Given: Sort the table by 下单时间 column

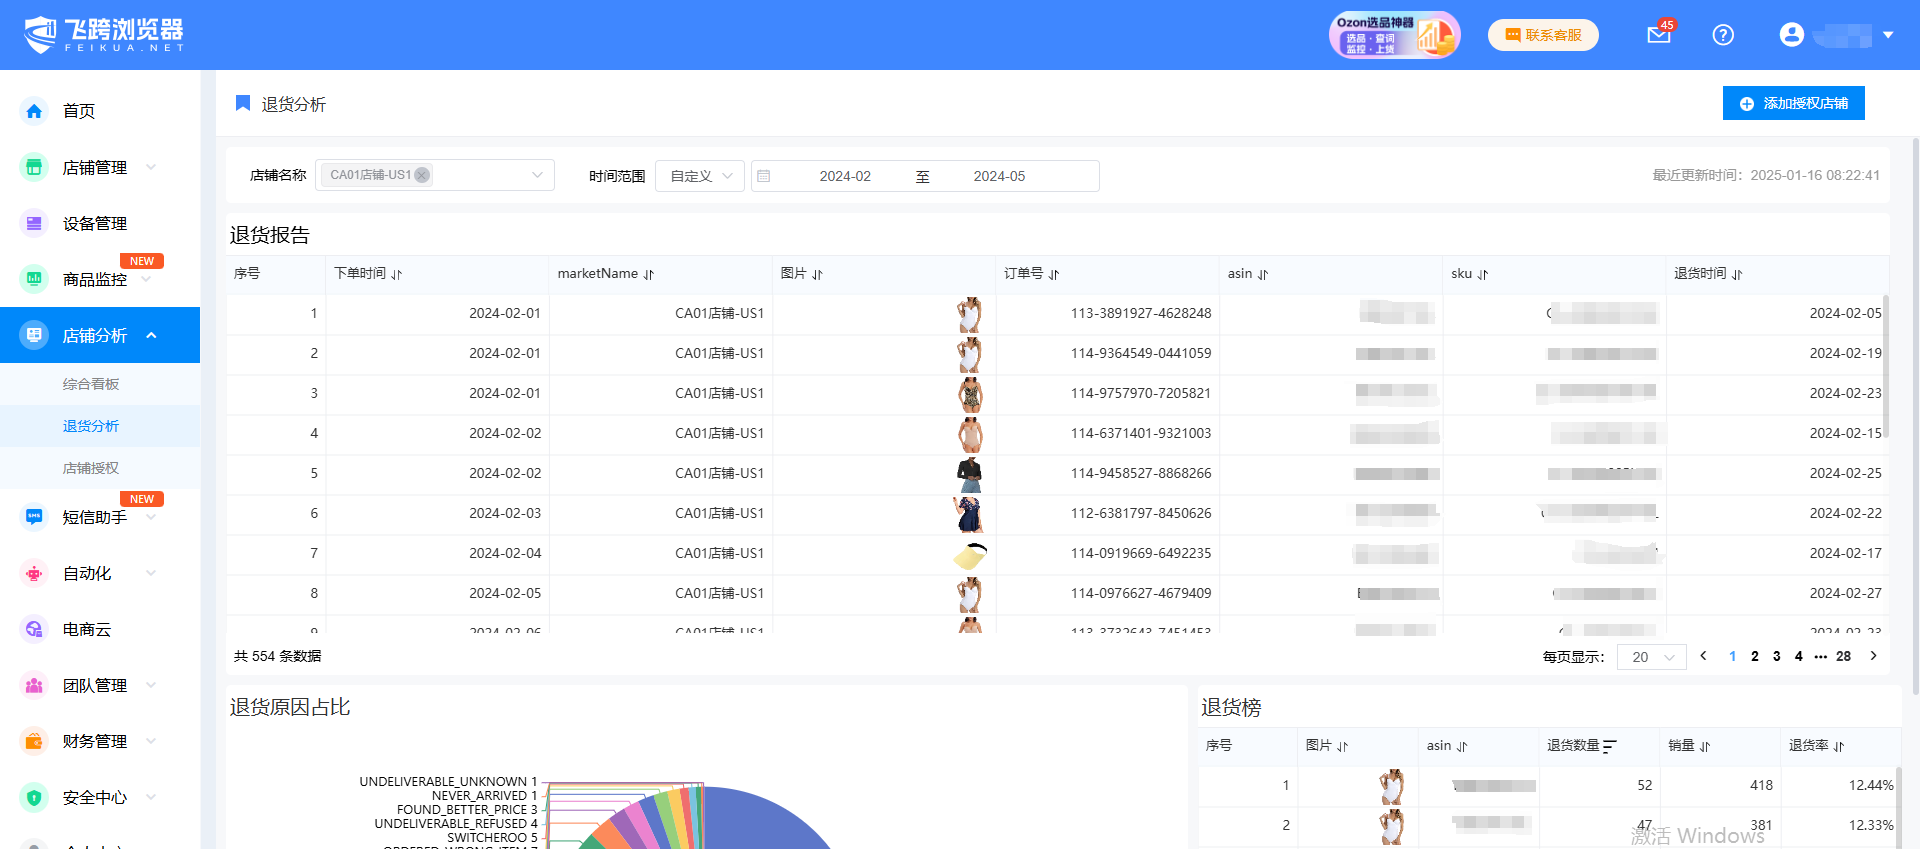Looking at the screenshot, I should click(x=397, y=274).
